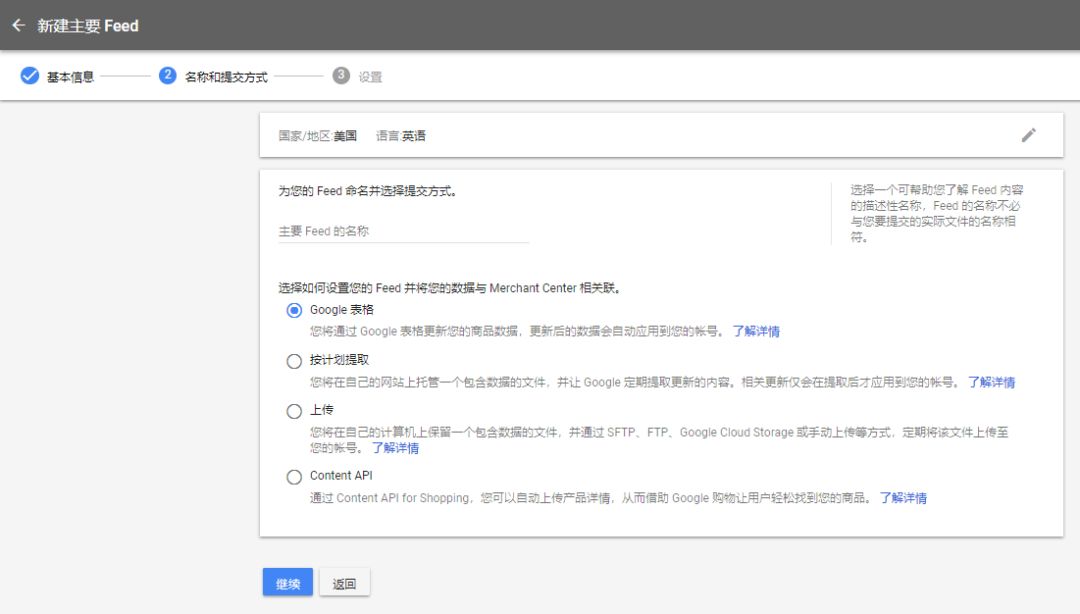1080x614 pixels.
Task: Click the checkmark icon on the 基本信息 step
Action: [x=30, y=75]
